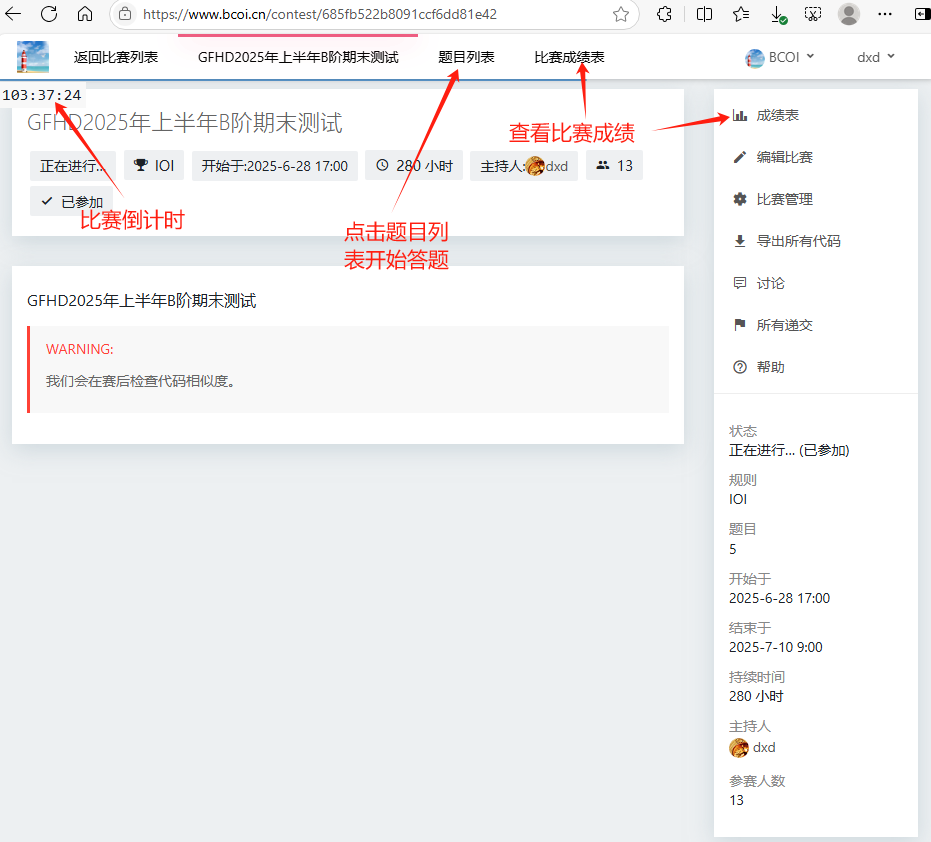
Task: Click the sidebar start time 2025-6-28 17:00
Action: point(779,598)
